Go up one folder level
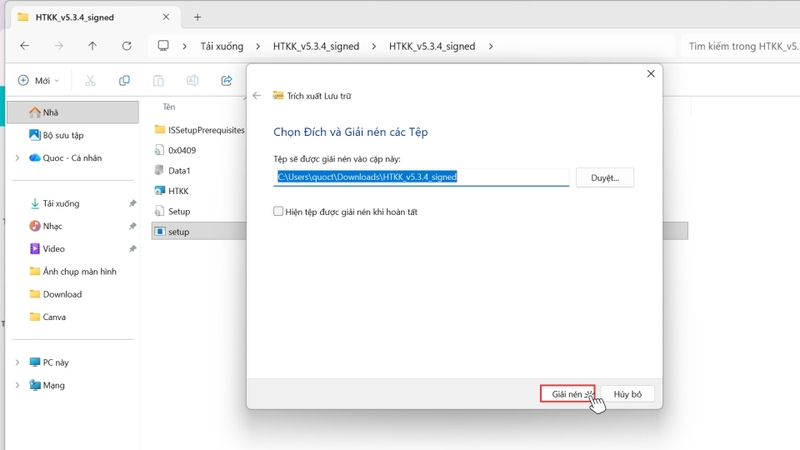 [92, 46]
